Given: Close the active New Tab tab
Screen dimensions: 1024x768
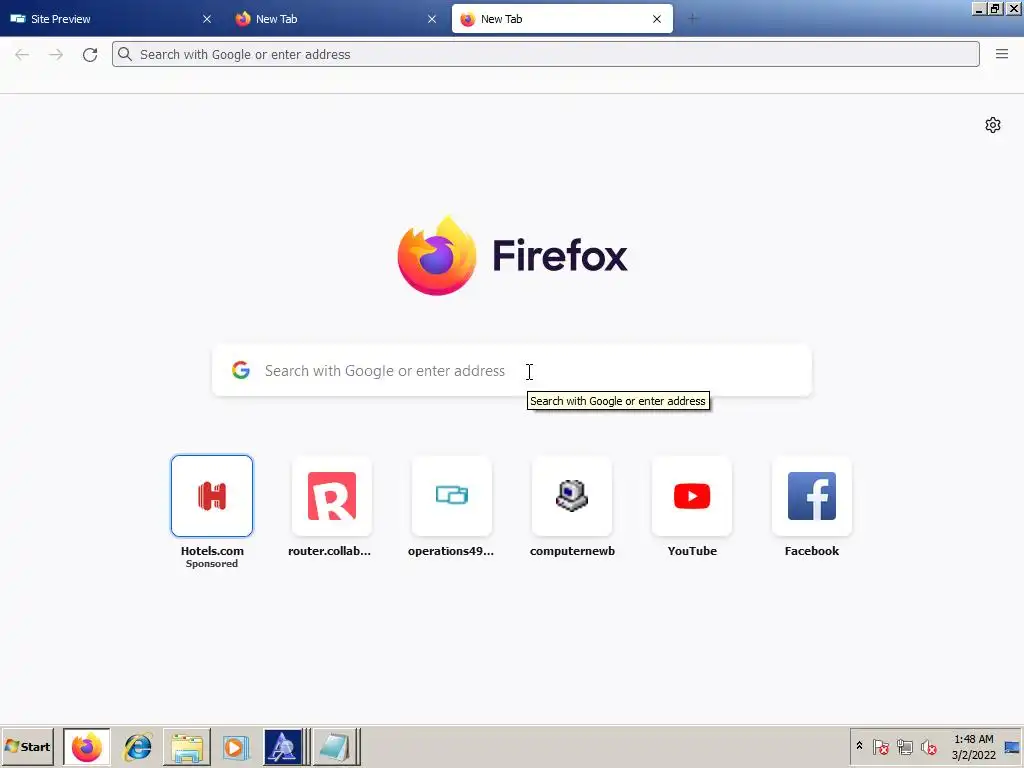Looking at the screenshot, I should [657, 19].
